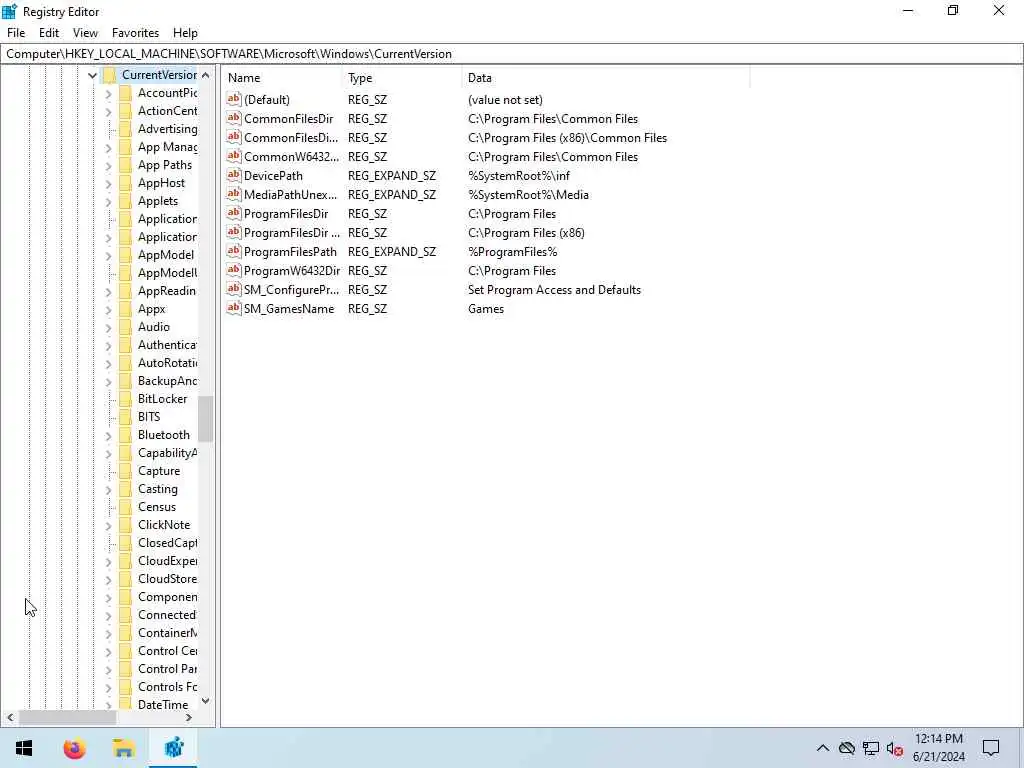
Task: Click the muted volume tray icon
Action: (894, 748)
